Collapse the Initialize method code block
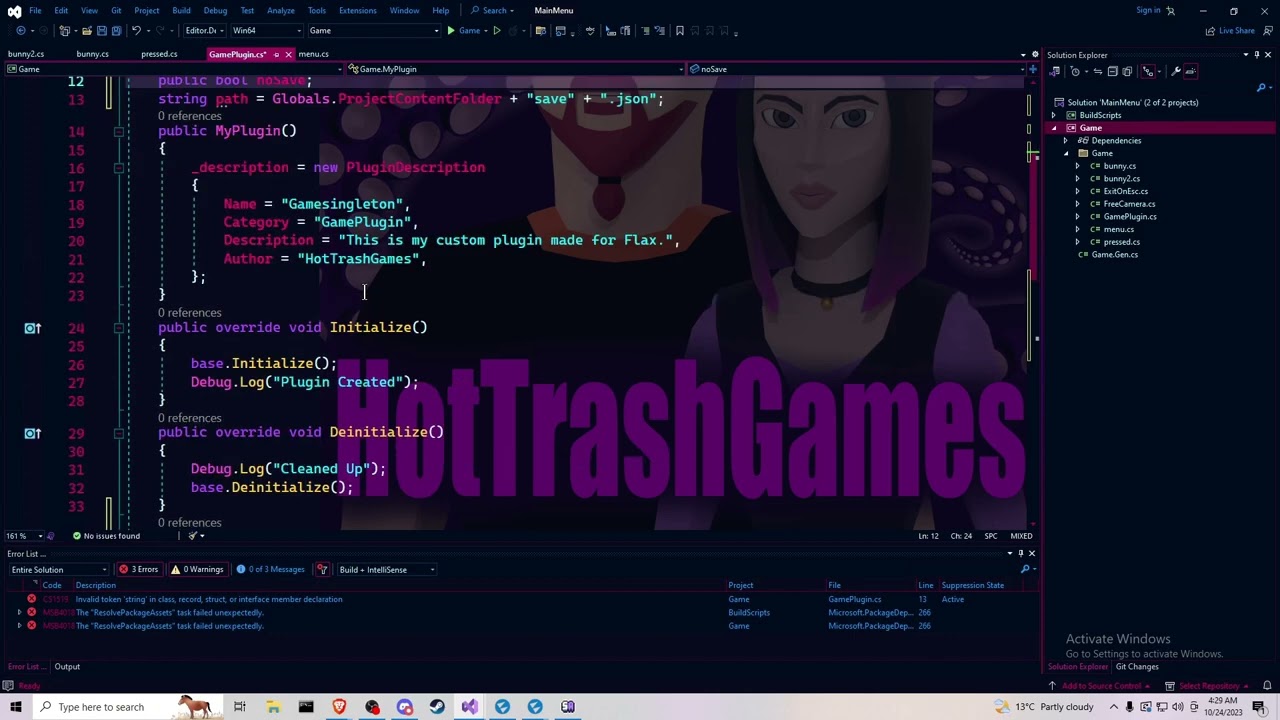1280x720 pixels. [118, 328]
